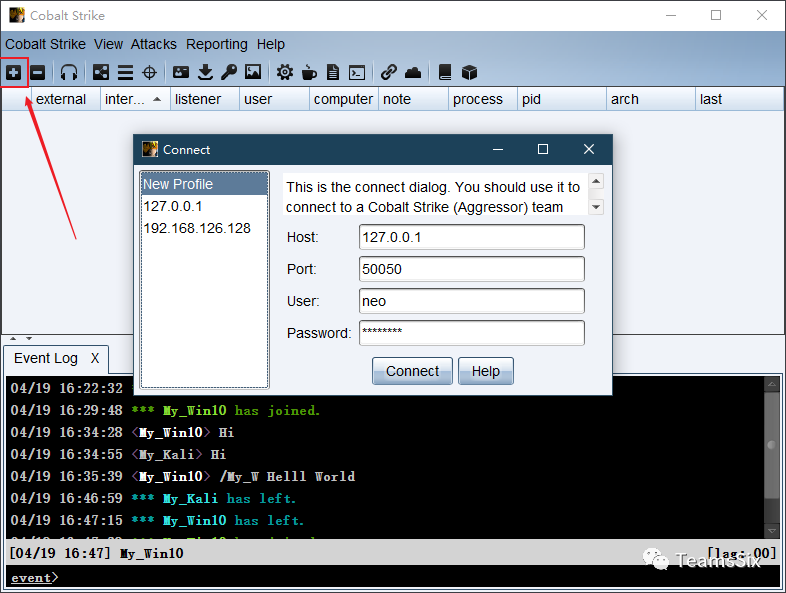The width and height of the screenshot is (786, 593).
Task: Open the Attacks menu
Action: (153, 44)
